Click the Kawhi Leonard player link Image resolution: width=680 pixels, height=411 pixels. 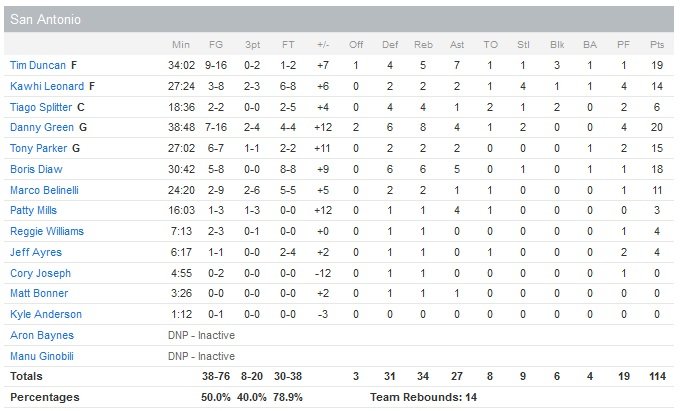click(x=46, y=86)
